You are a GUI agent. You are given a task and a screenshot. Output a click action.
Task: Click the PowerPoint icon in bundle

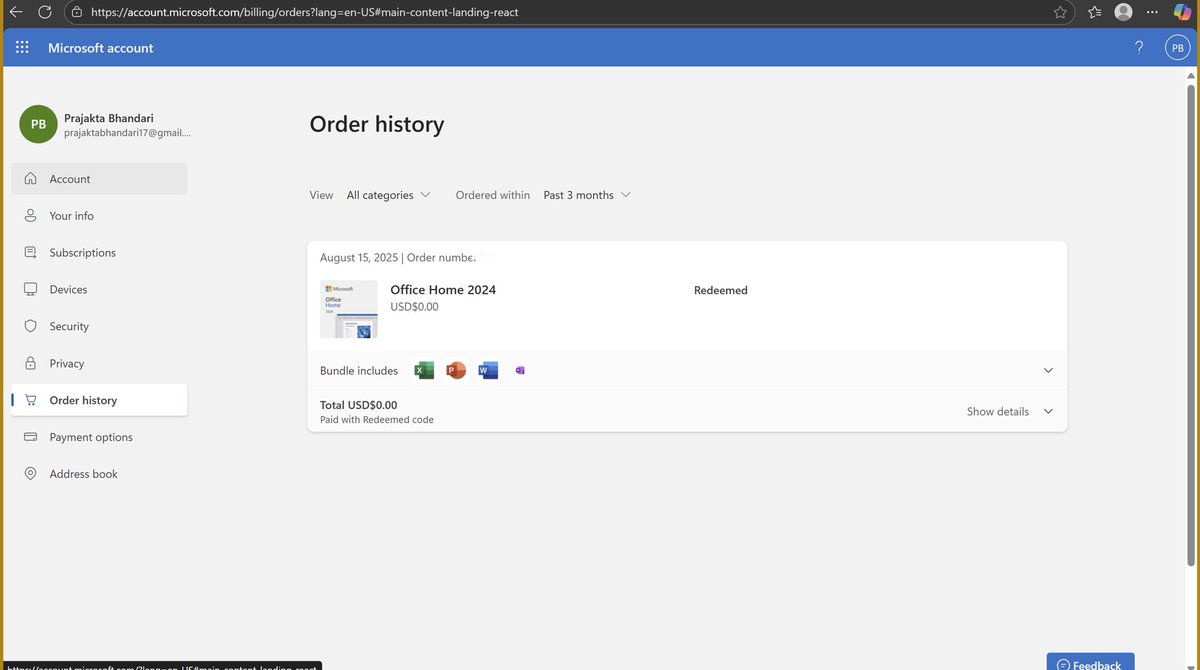coord(456,370)
